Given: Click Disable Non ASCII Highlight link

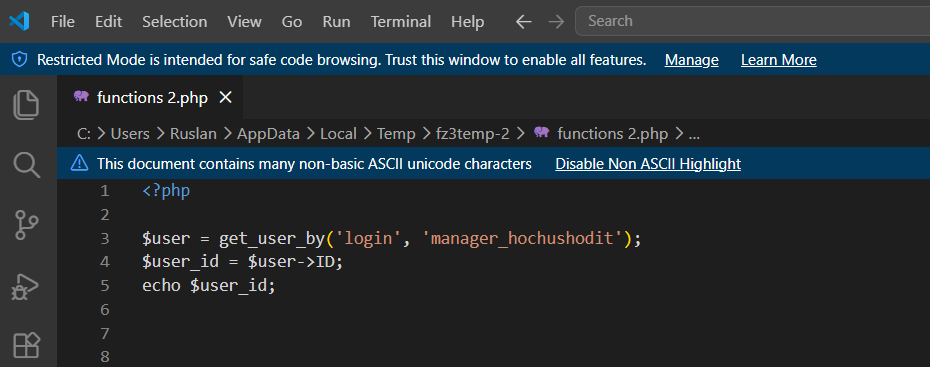Looking at the screenshot, I should tap(648, 164).
